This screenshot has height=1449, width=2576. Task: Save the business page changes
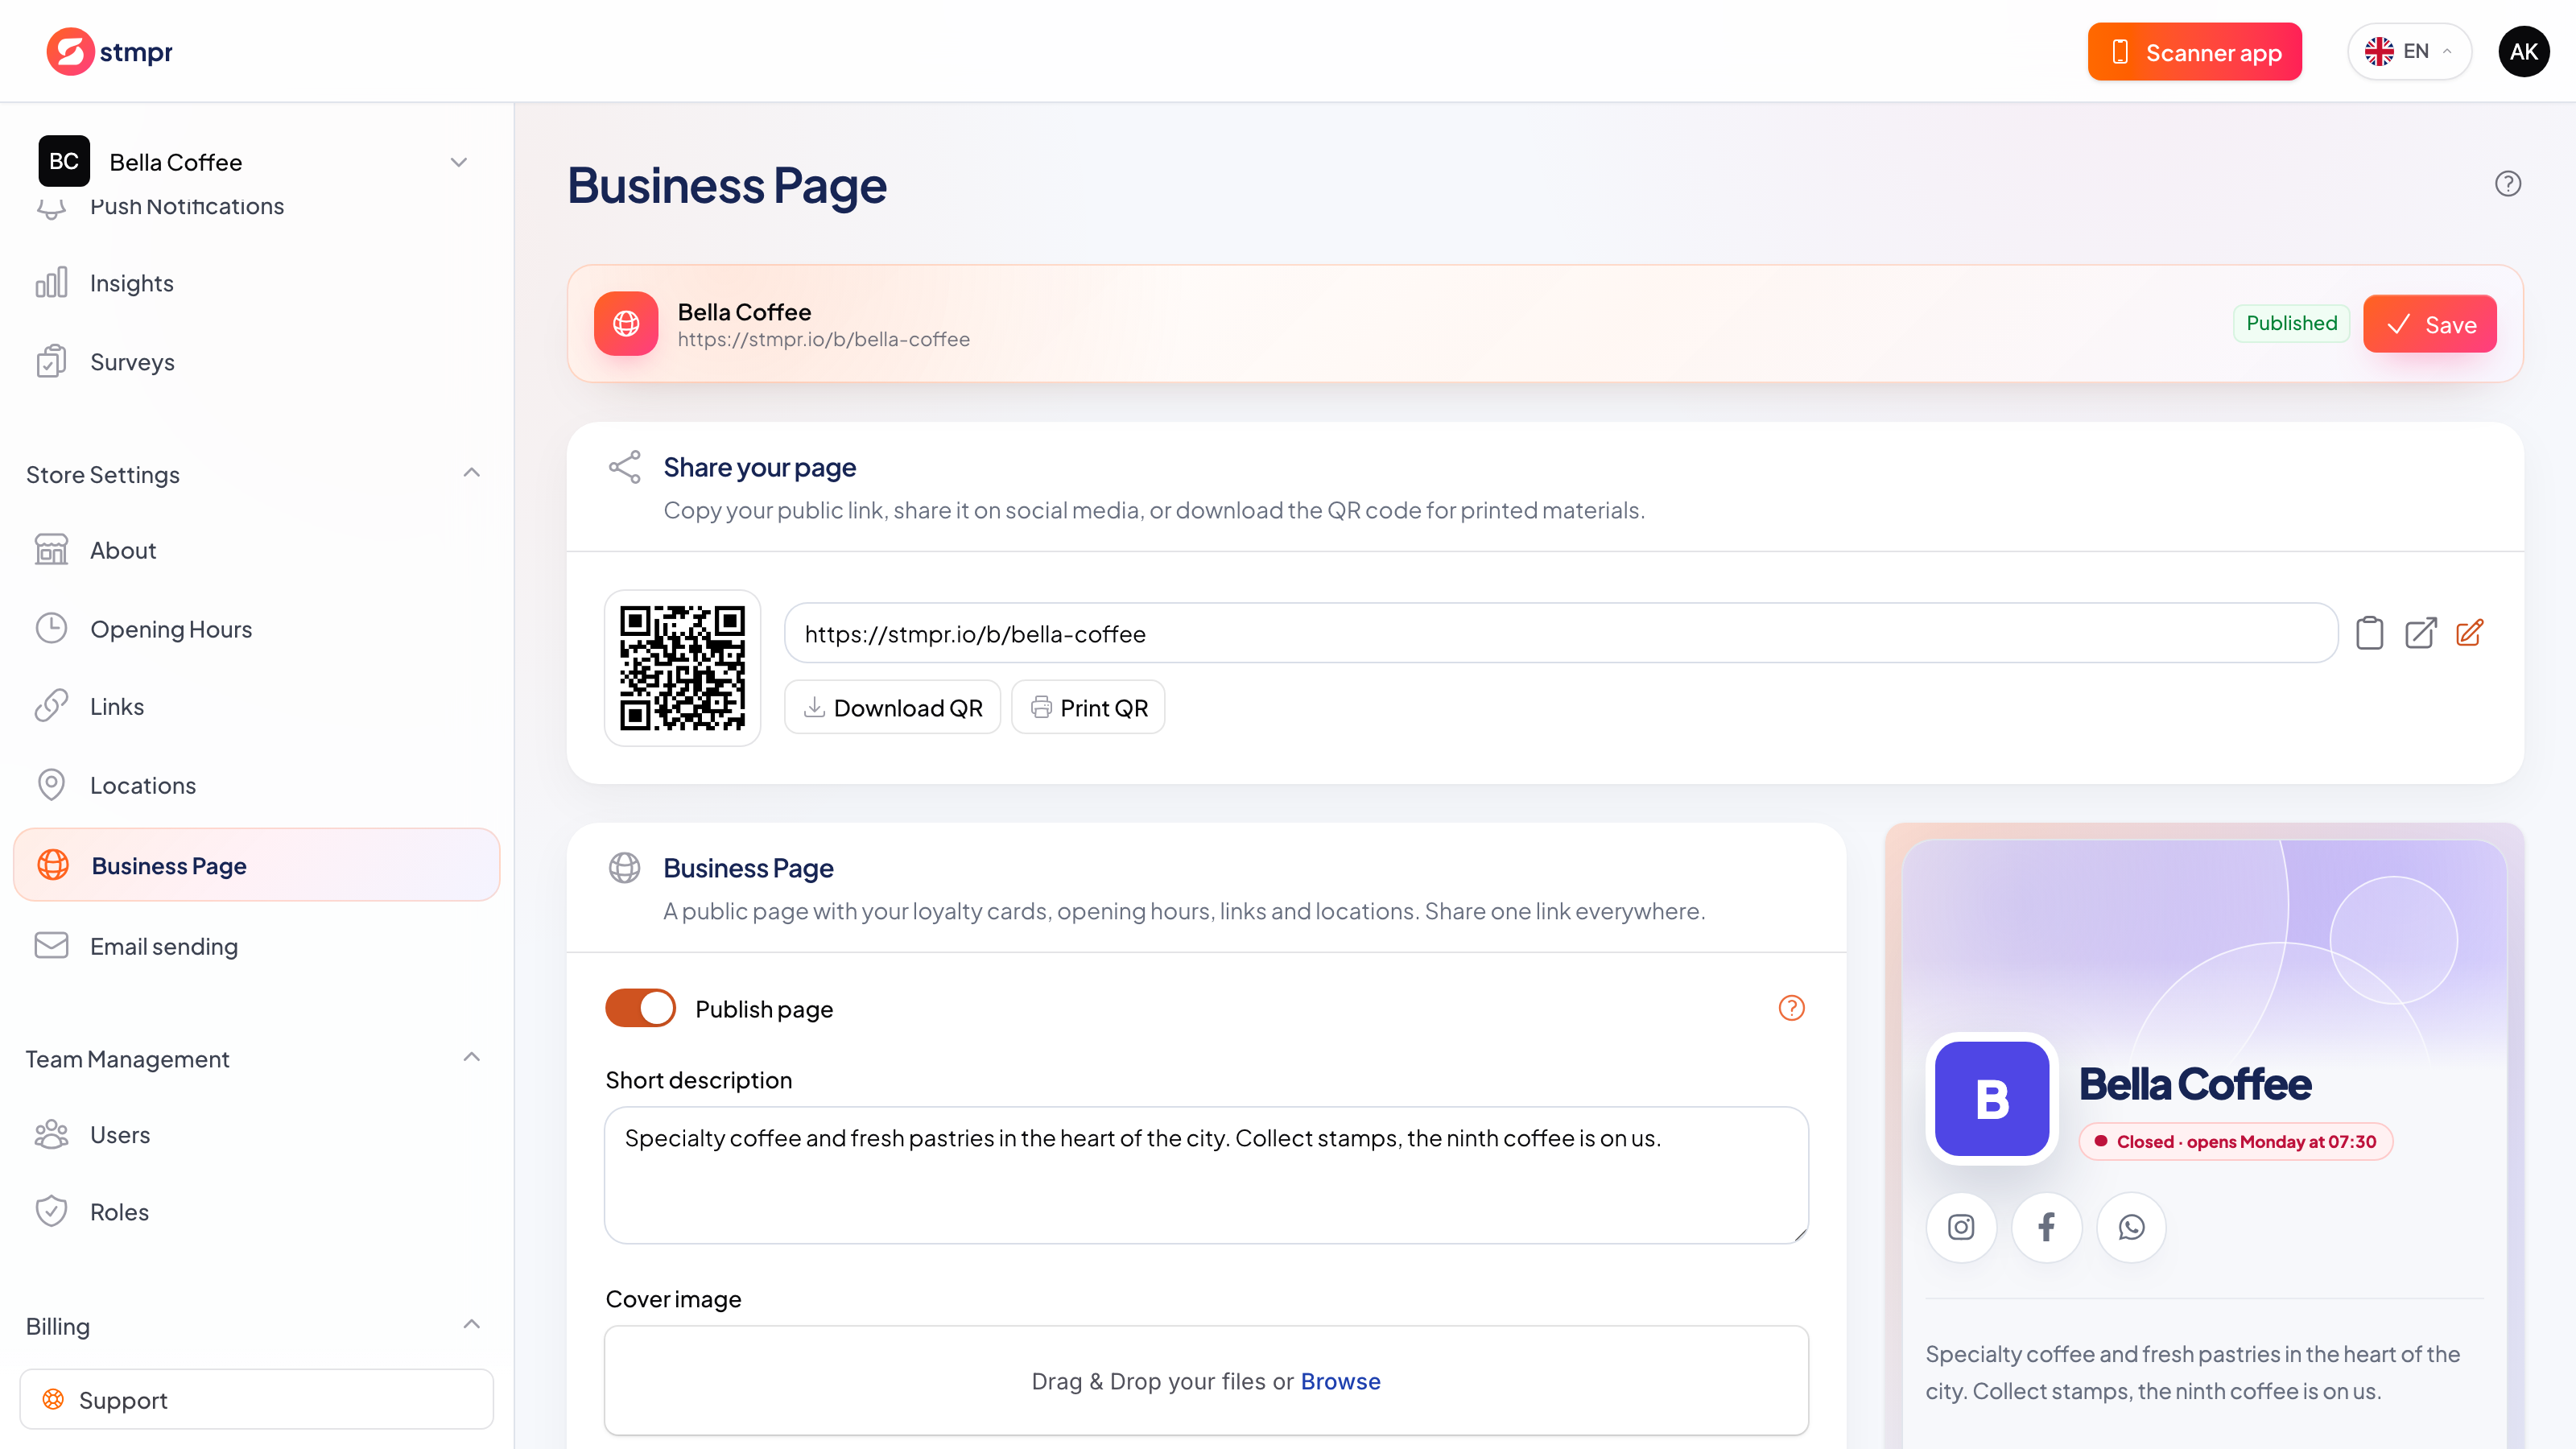[x=2429, y=324]
